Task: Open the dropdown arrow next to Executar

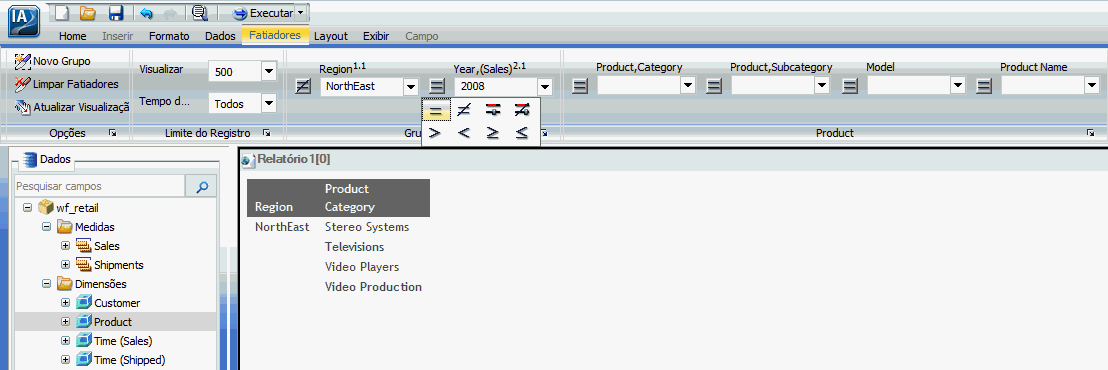Action: point(300,13)
